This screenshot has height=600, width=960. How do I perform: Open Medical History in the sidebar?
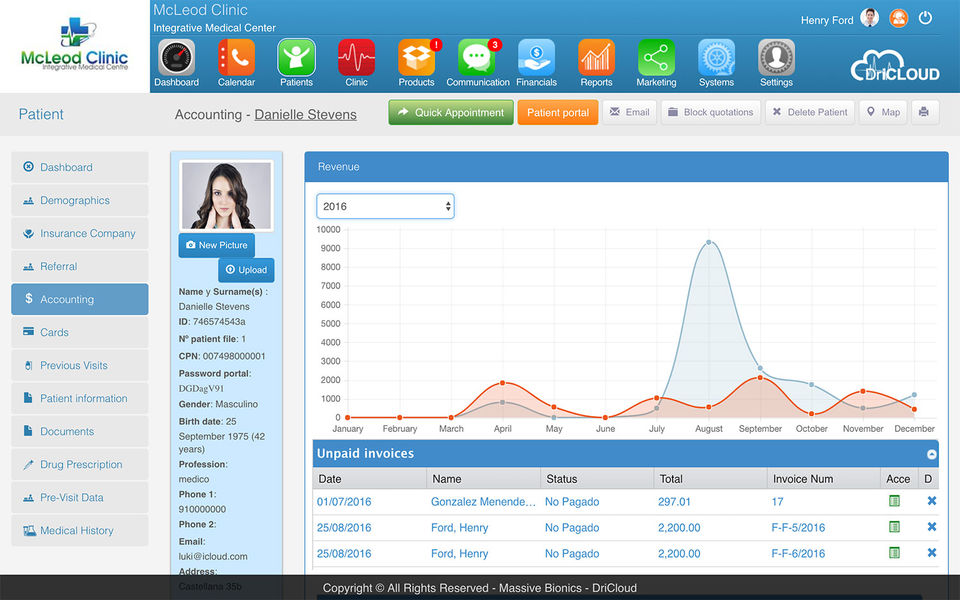click(x=80, y=531)
